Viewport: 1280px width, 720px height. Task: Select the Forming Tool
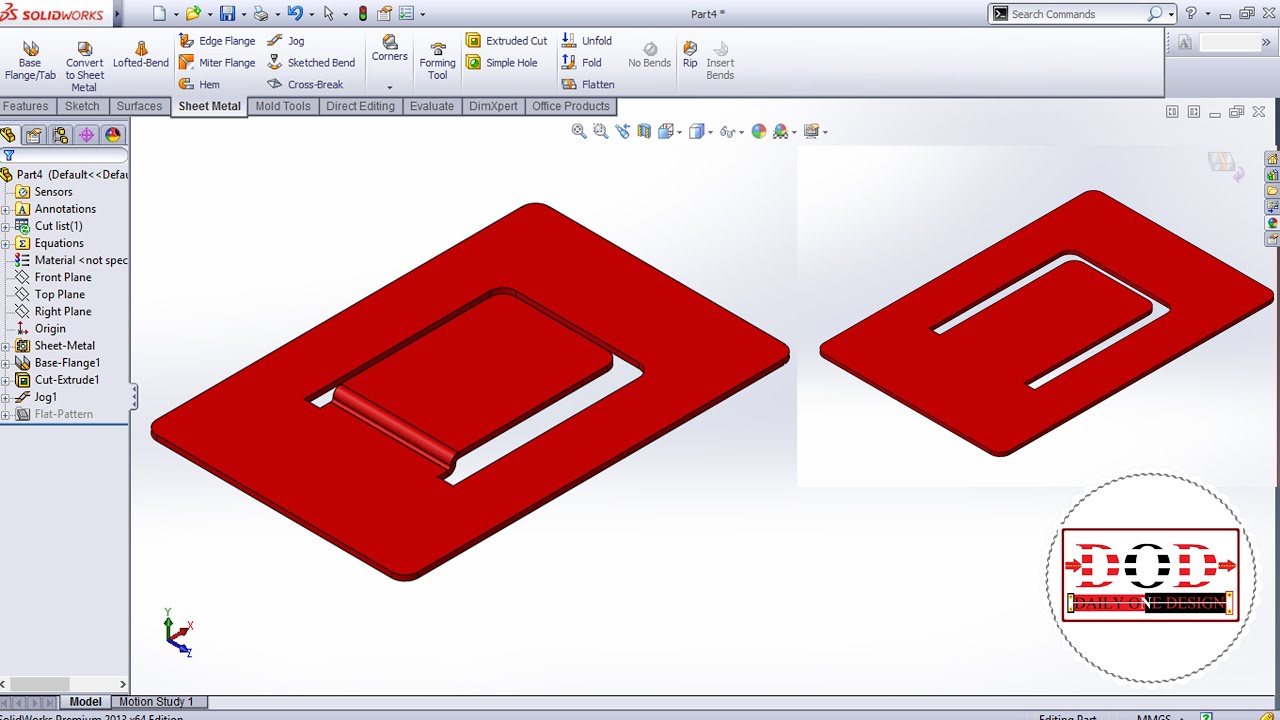437,61
